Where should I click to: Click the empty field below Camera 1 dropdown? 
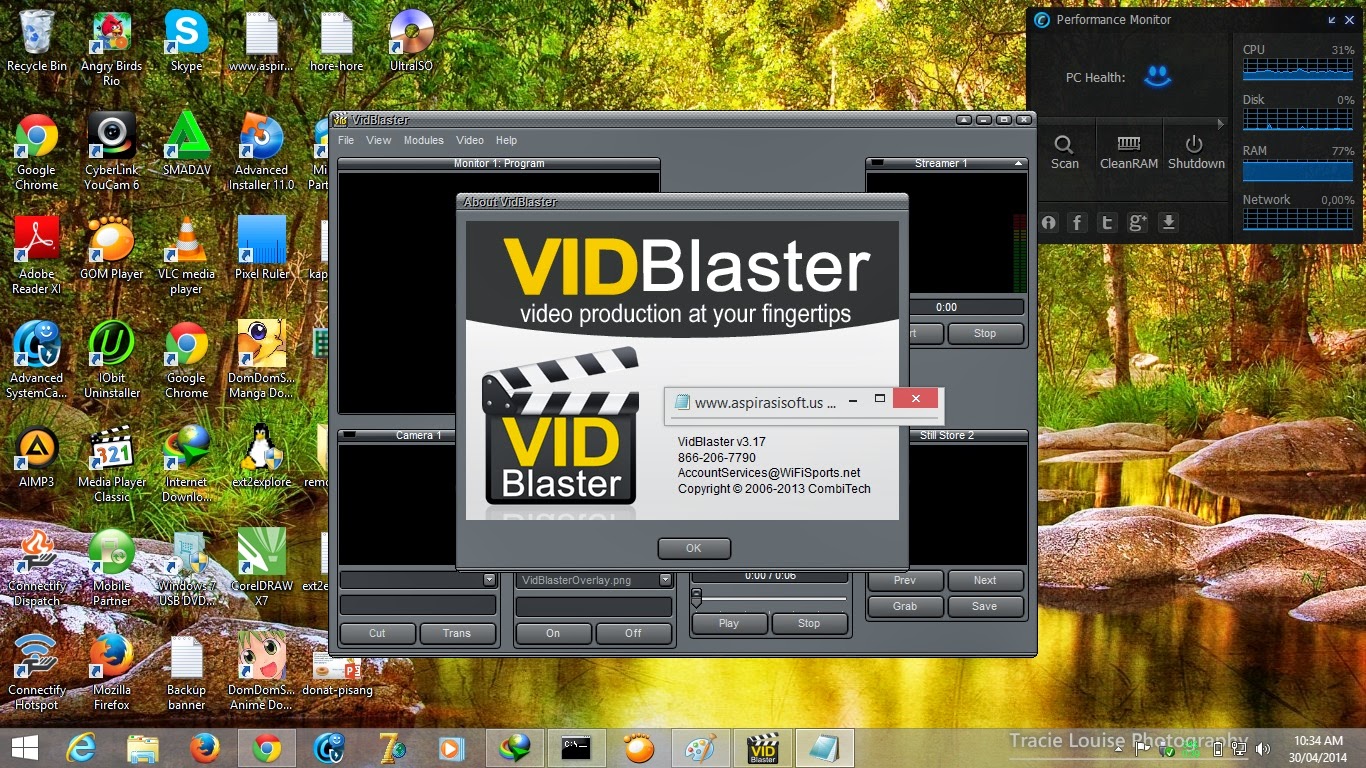tap(418, 605)
